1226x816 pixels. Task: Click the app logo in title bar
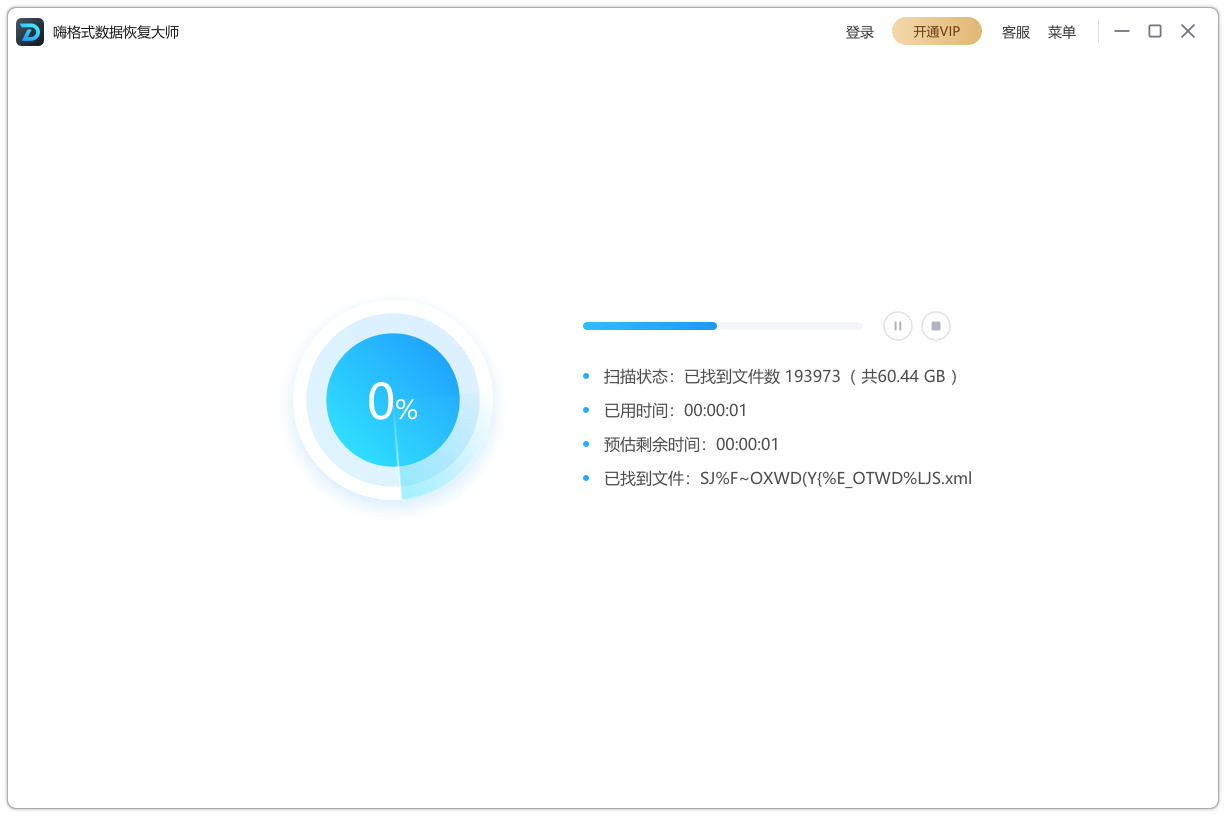(29, 31)
